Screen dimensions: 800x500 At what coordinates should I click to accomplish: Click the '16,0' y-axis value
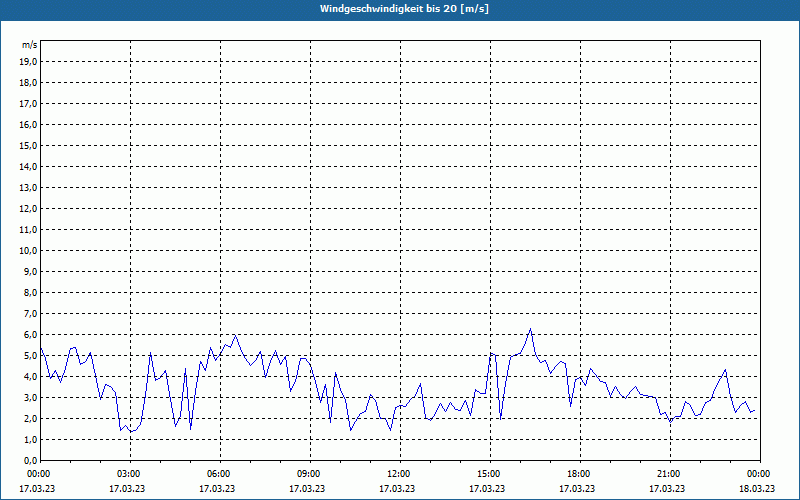28,124
